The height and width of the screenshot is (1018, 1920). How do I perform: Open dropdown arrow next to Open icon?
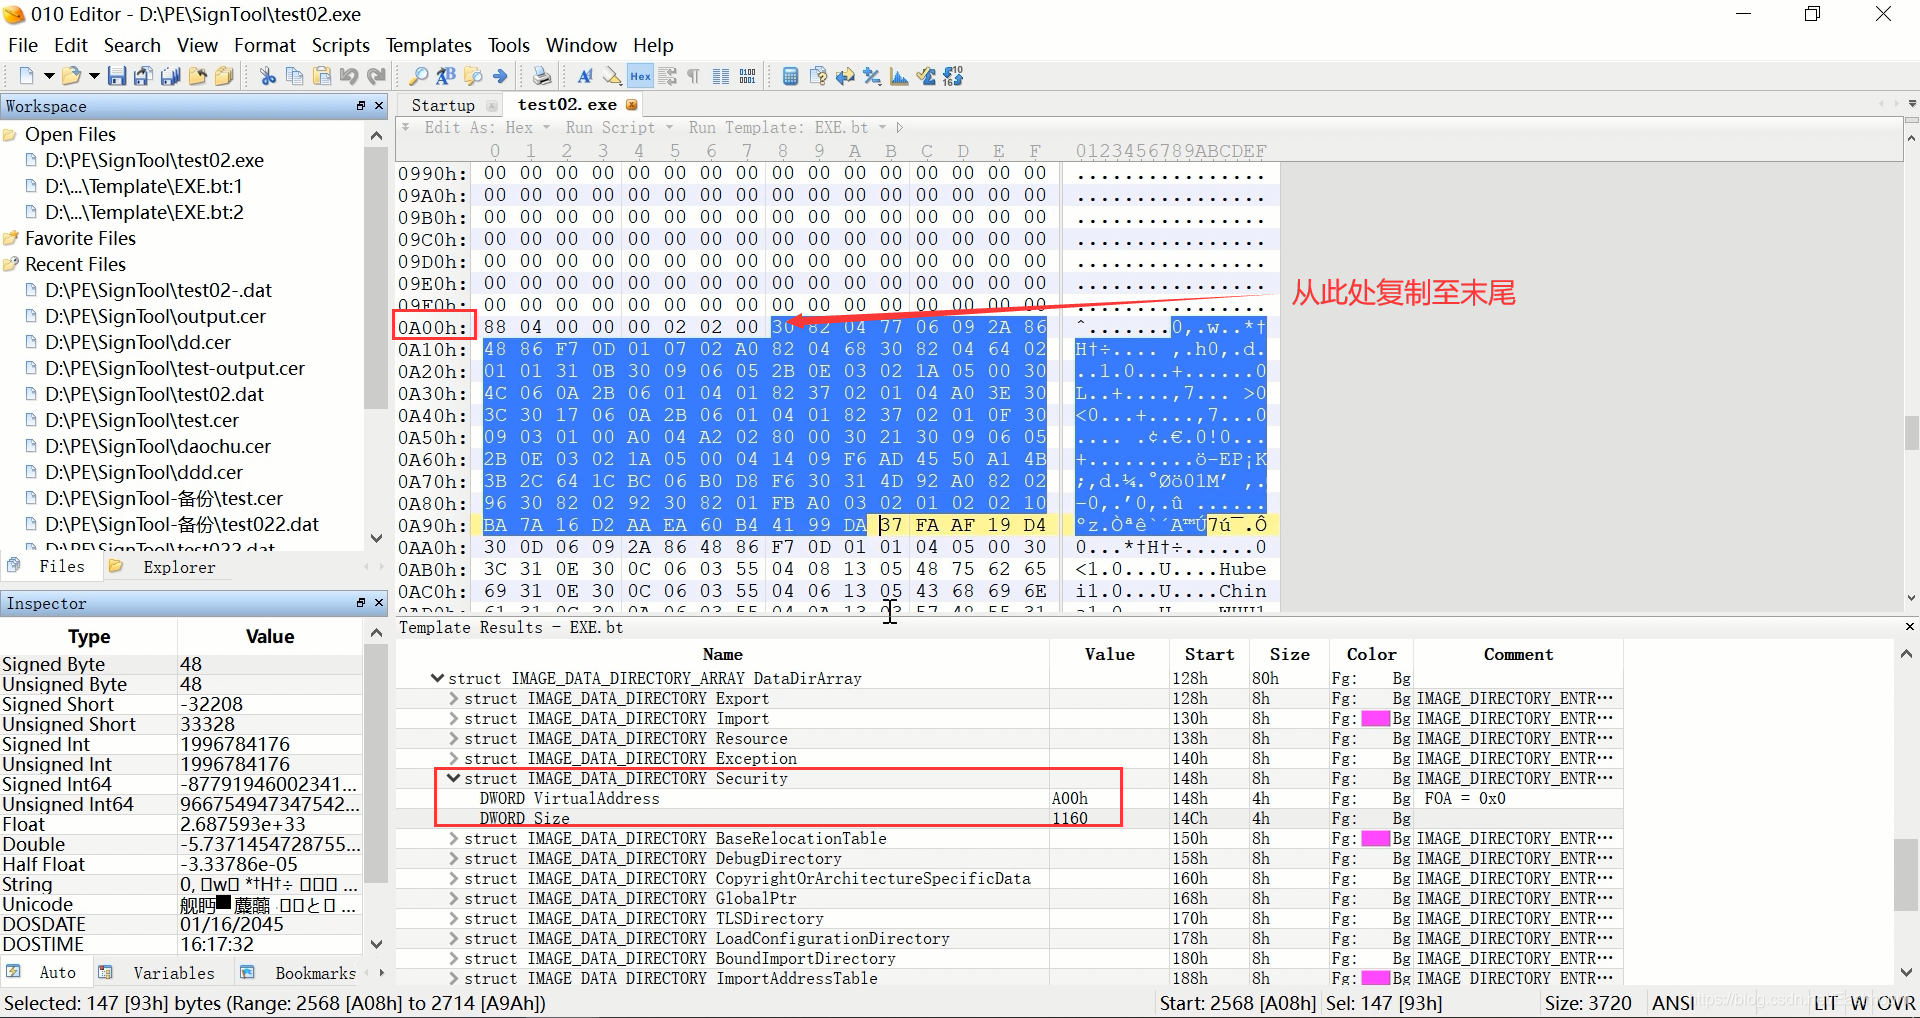point(94,76)
